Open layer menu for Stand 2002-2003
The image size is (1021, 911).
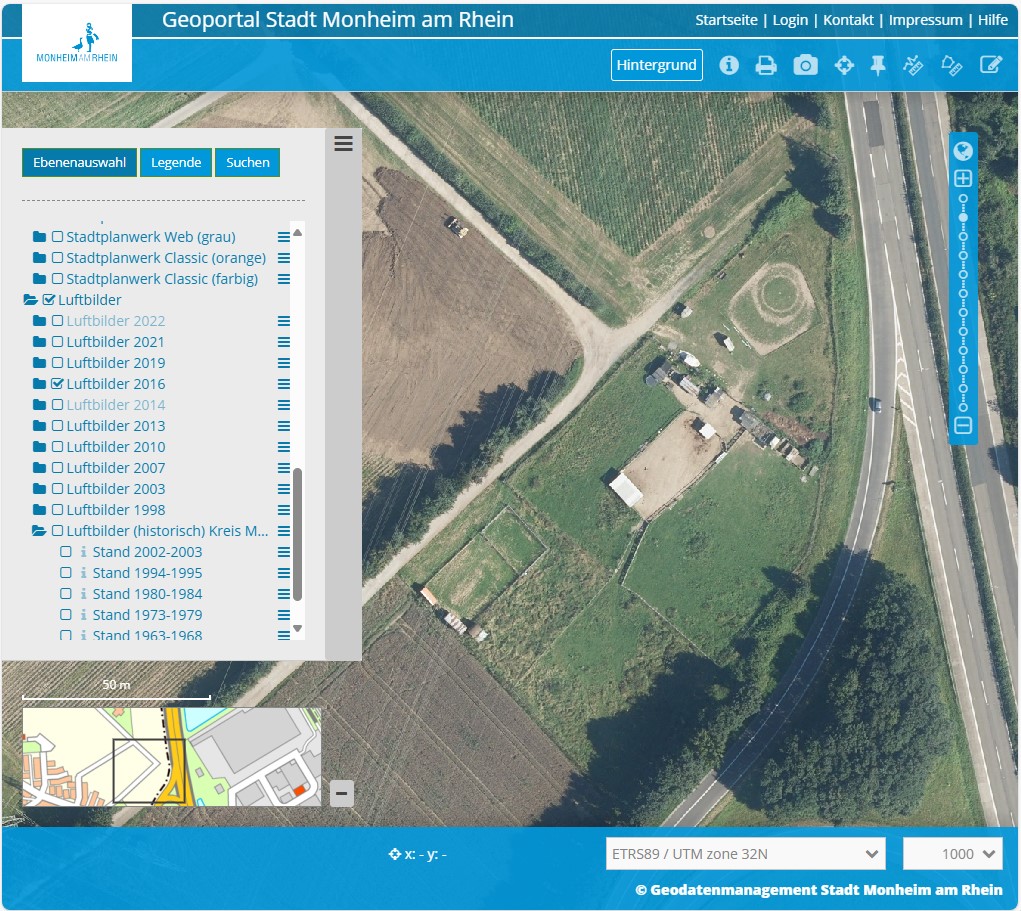coord(284,552)
